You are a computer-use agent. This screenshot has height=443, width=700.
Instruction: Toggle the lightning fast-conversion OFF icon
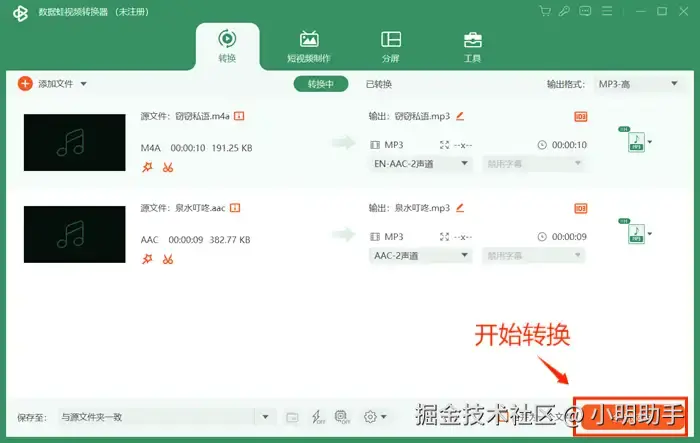tap(318, 417)
